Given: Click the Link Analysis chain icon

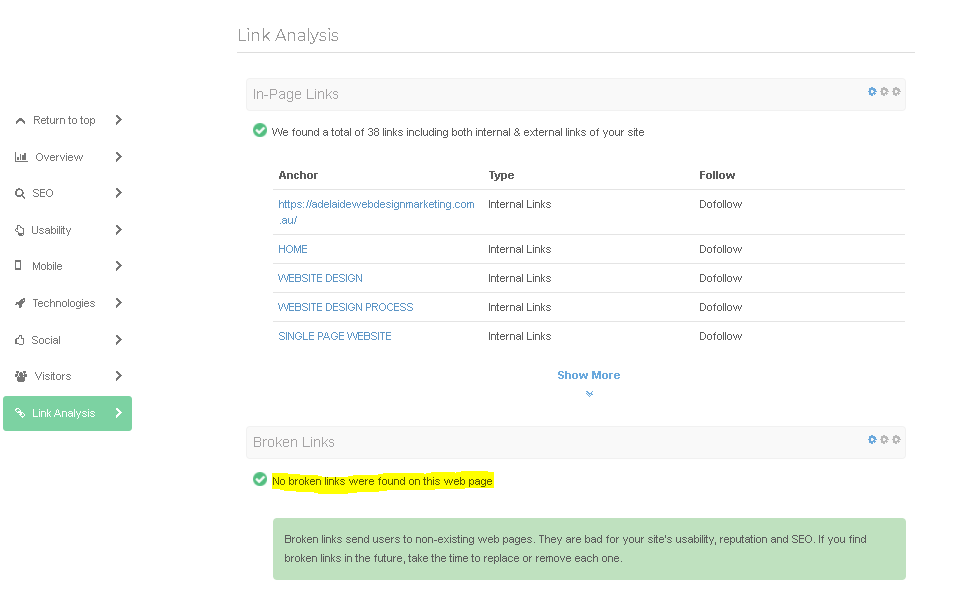Looking at the screenshot, I should 20,413.
